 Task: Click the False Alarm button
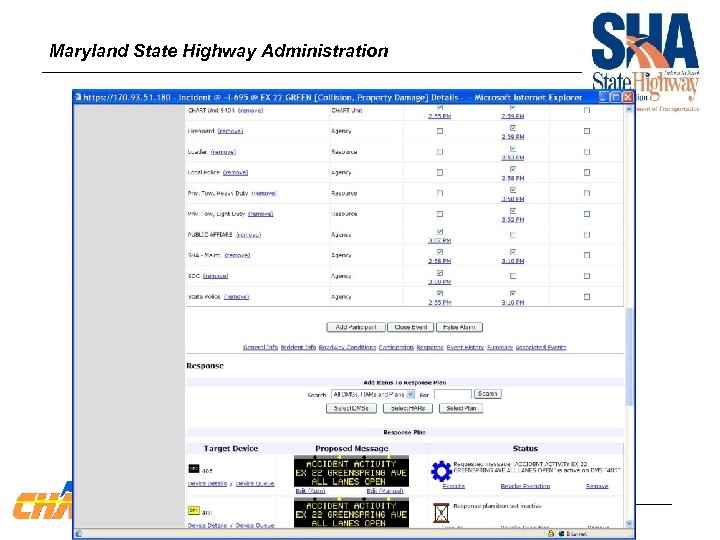click(x=459, y=327)
